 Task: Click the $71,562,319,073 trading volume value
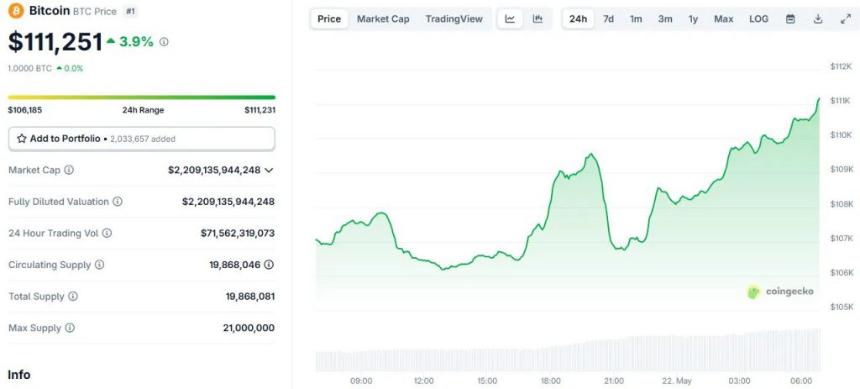[237, 233]
